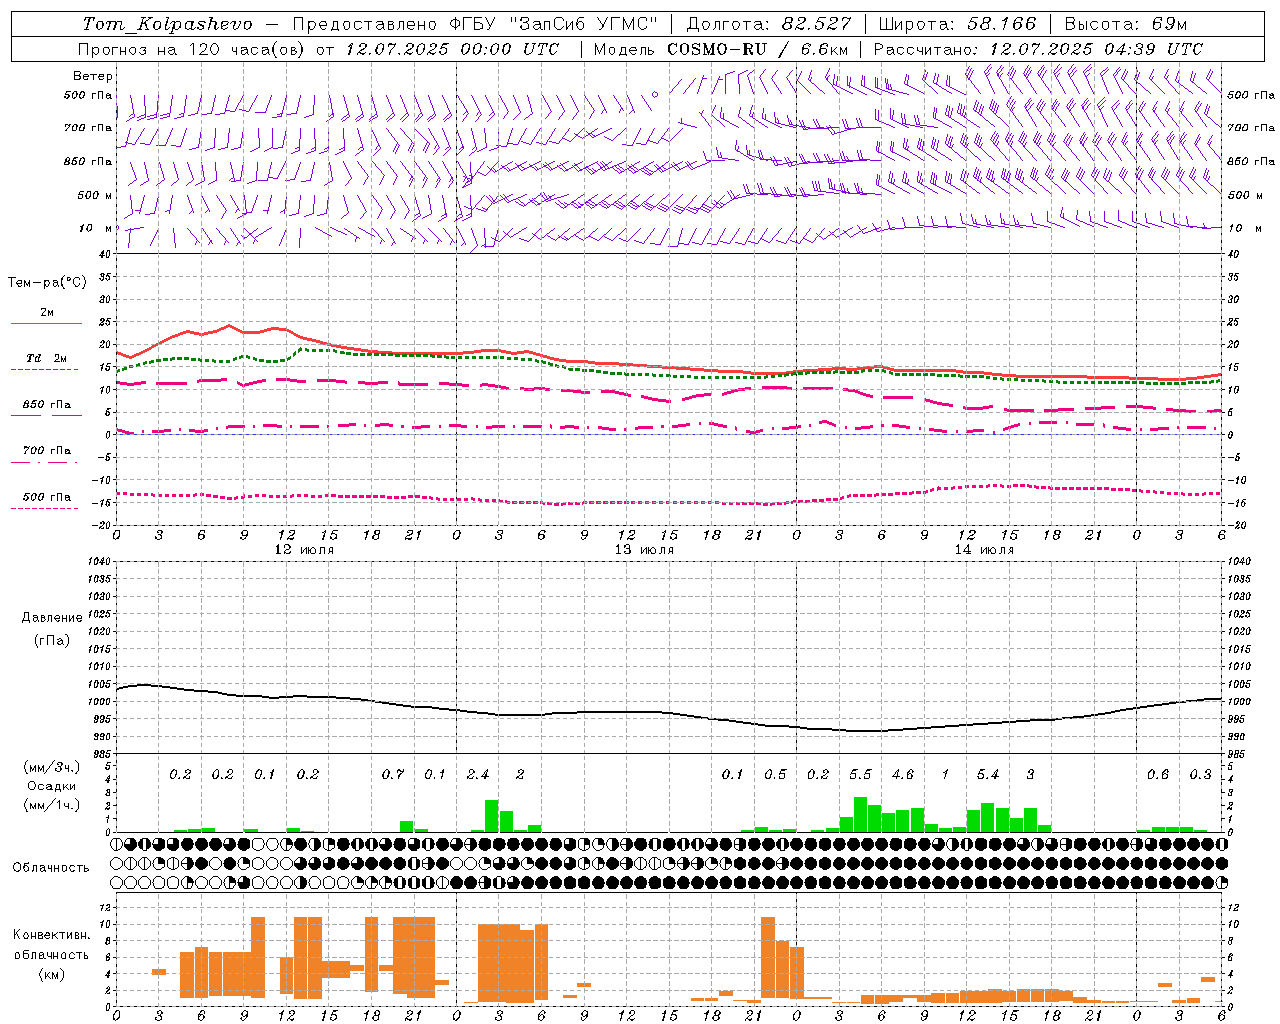Click the 12 июля date label
This screenshot has width=1280, height=1024.
pos(304,550)
